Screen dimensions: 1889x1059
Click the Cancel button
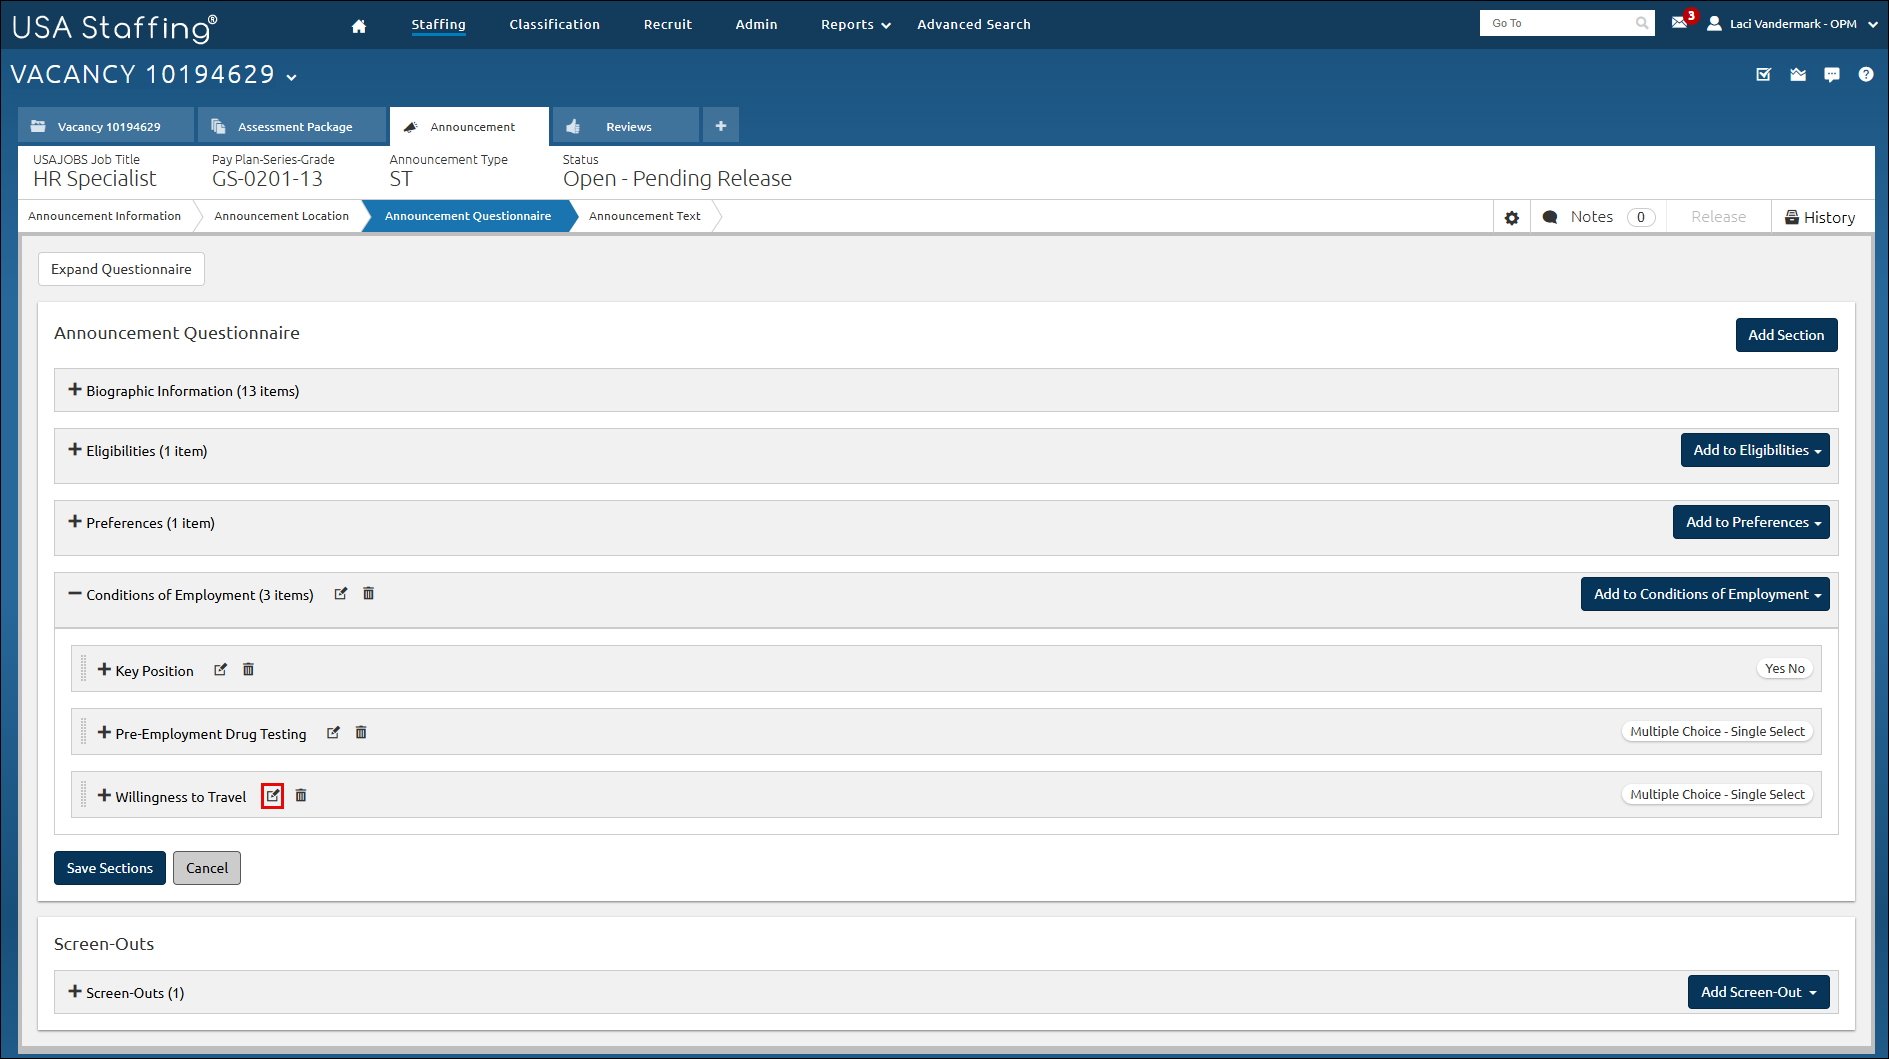(207, 868)
